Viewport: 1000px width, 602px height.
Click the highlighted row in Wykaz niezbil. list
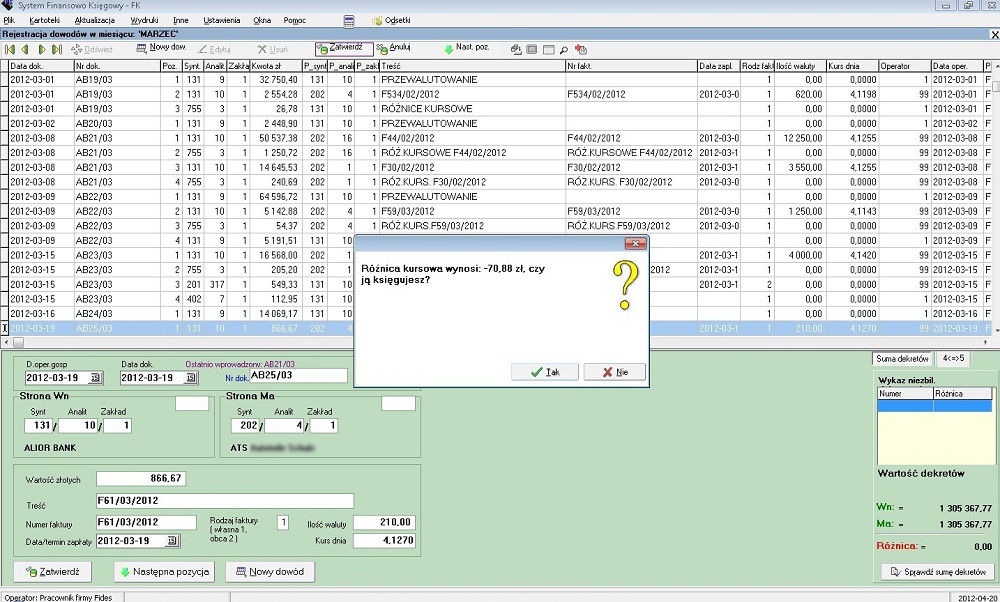tap(934, 406)
